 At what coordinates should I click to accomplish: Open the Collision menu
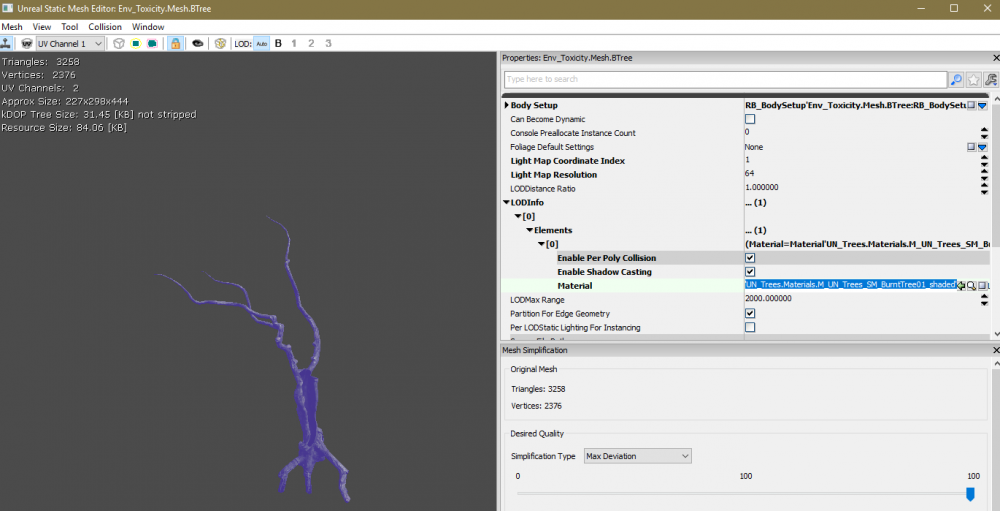point(105,27)
